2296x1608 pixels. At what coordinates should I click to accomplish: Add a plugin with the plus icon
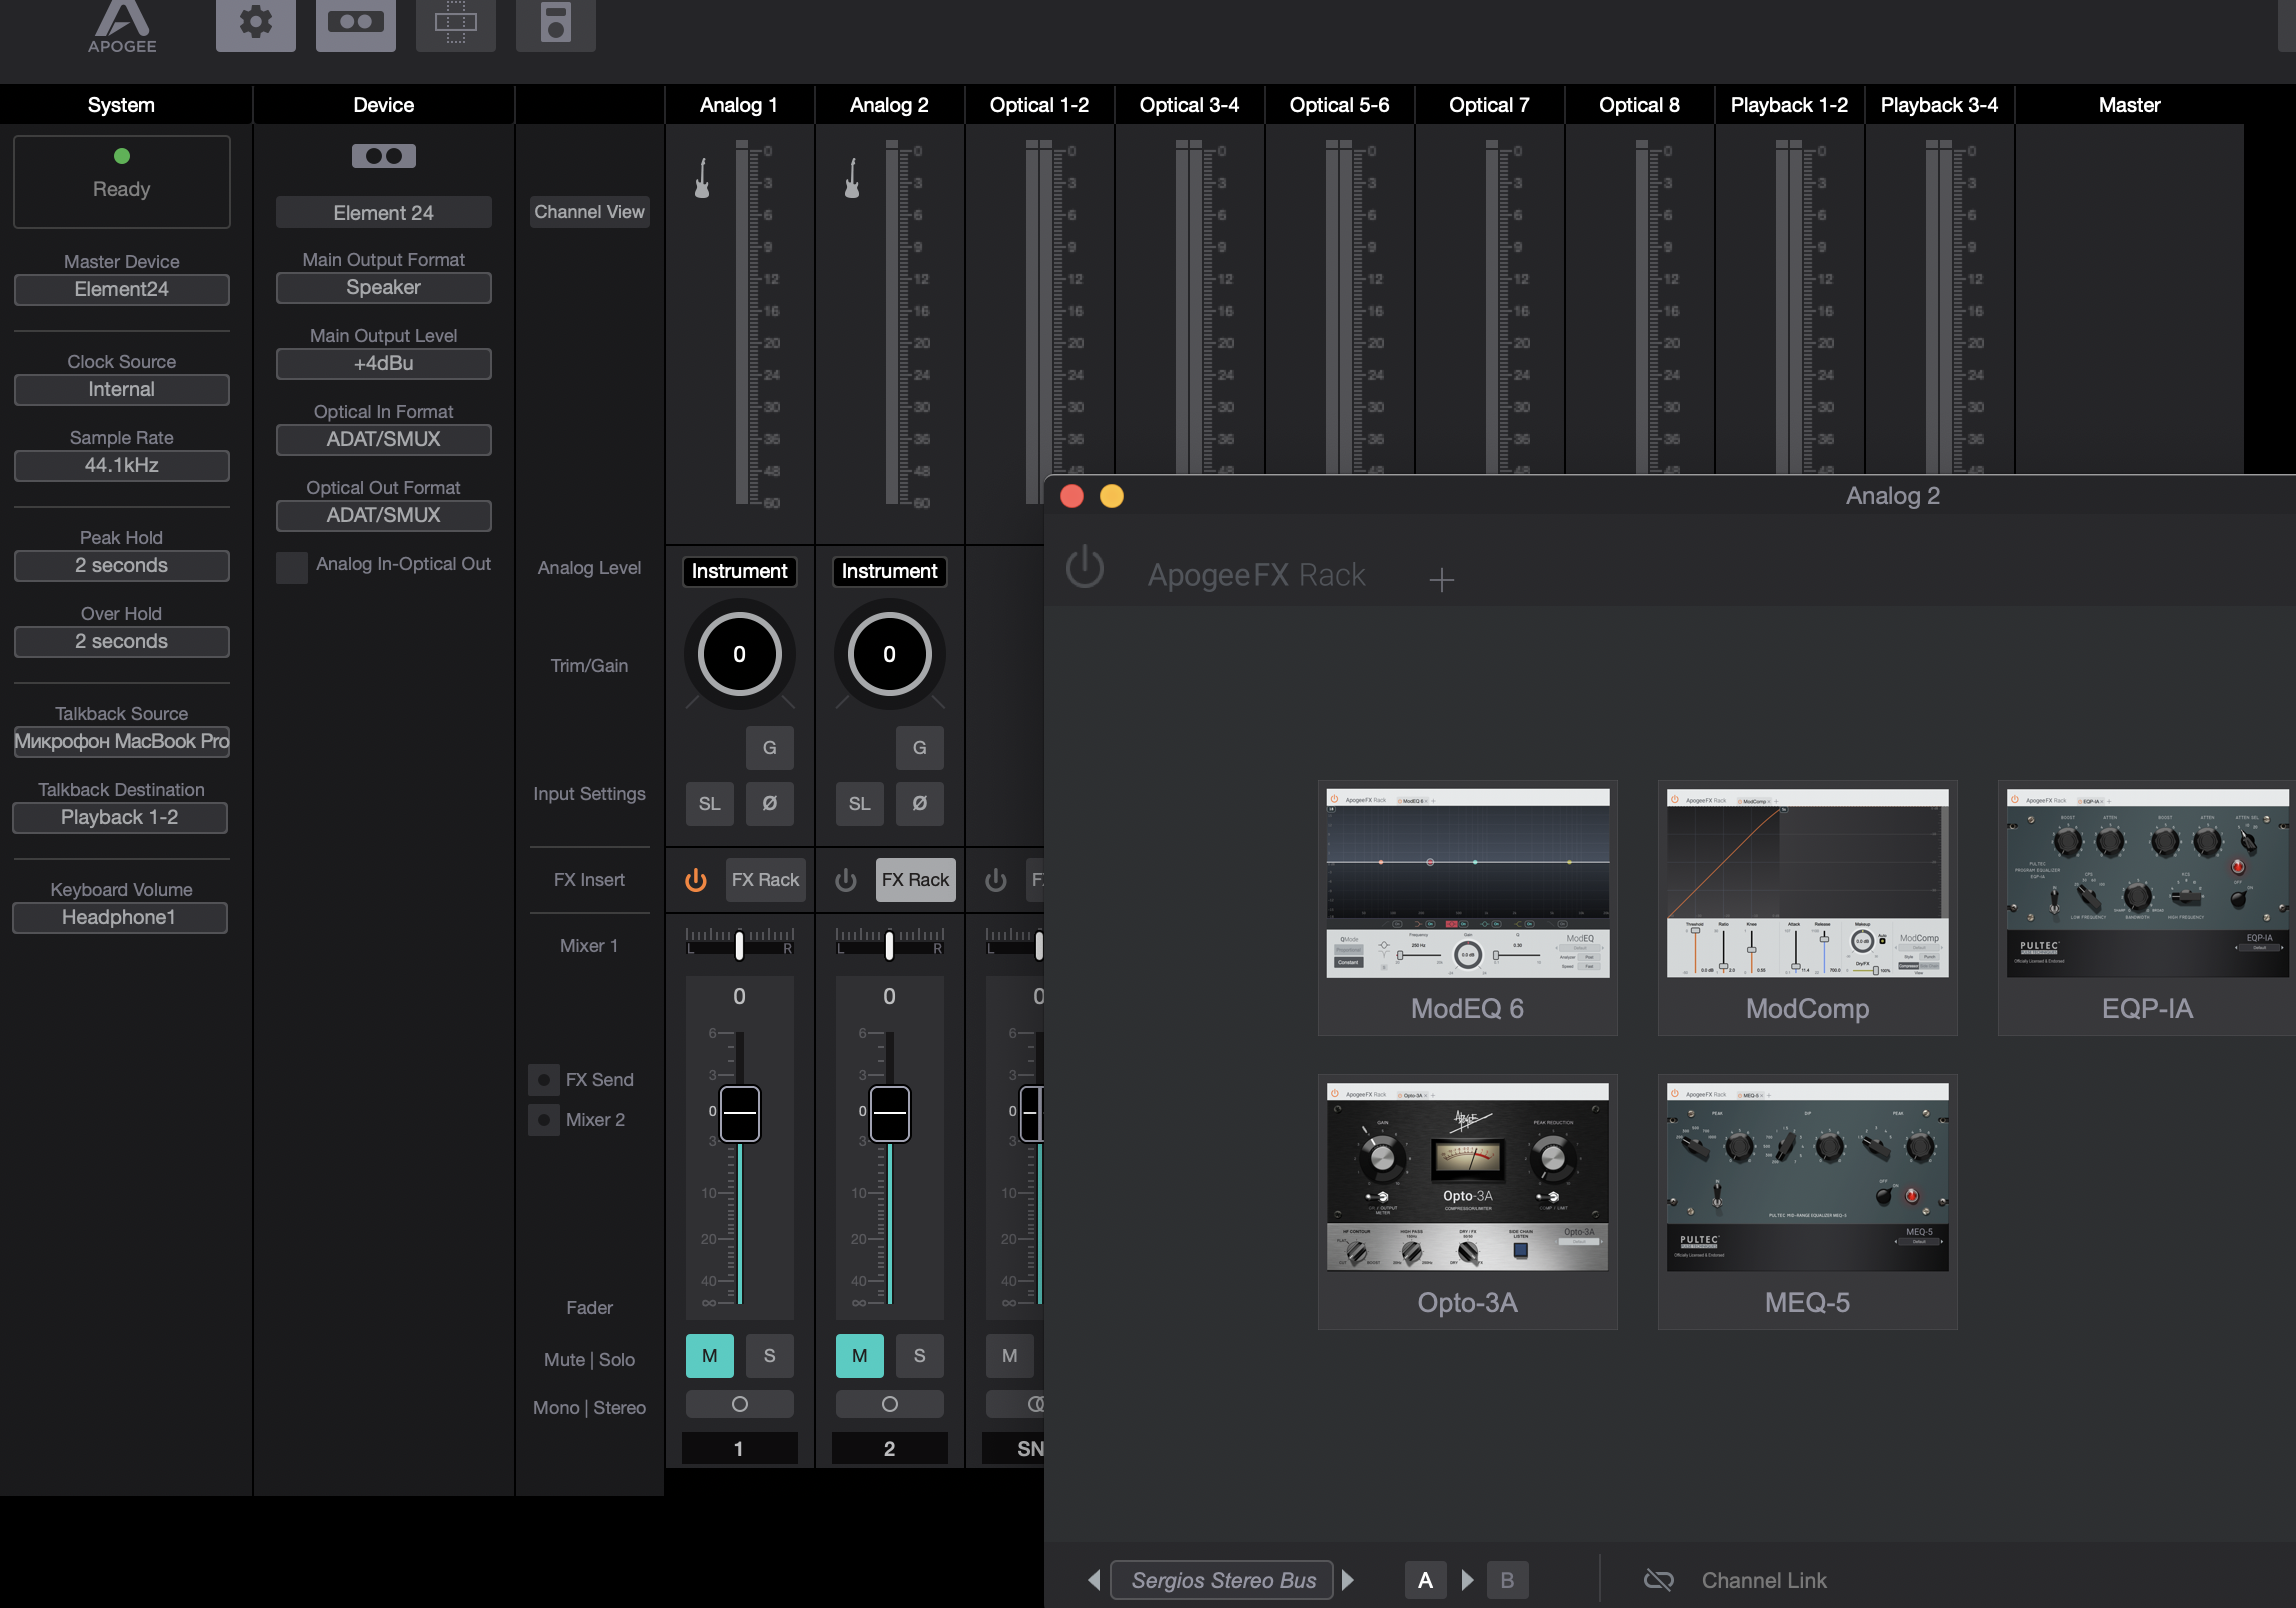[x=1441, y=580]
